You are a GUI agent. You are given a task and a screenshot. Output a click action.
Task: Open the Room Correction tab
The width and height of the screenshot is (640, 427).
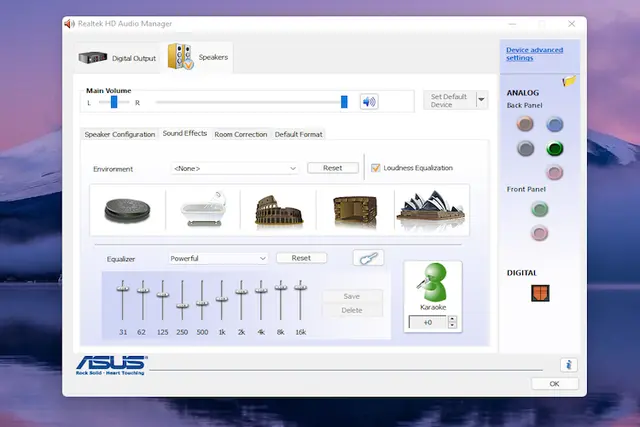[x=241, y=134]
